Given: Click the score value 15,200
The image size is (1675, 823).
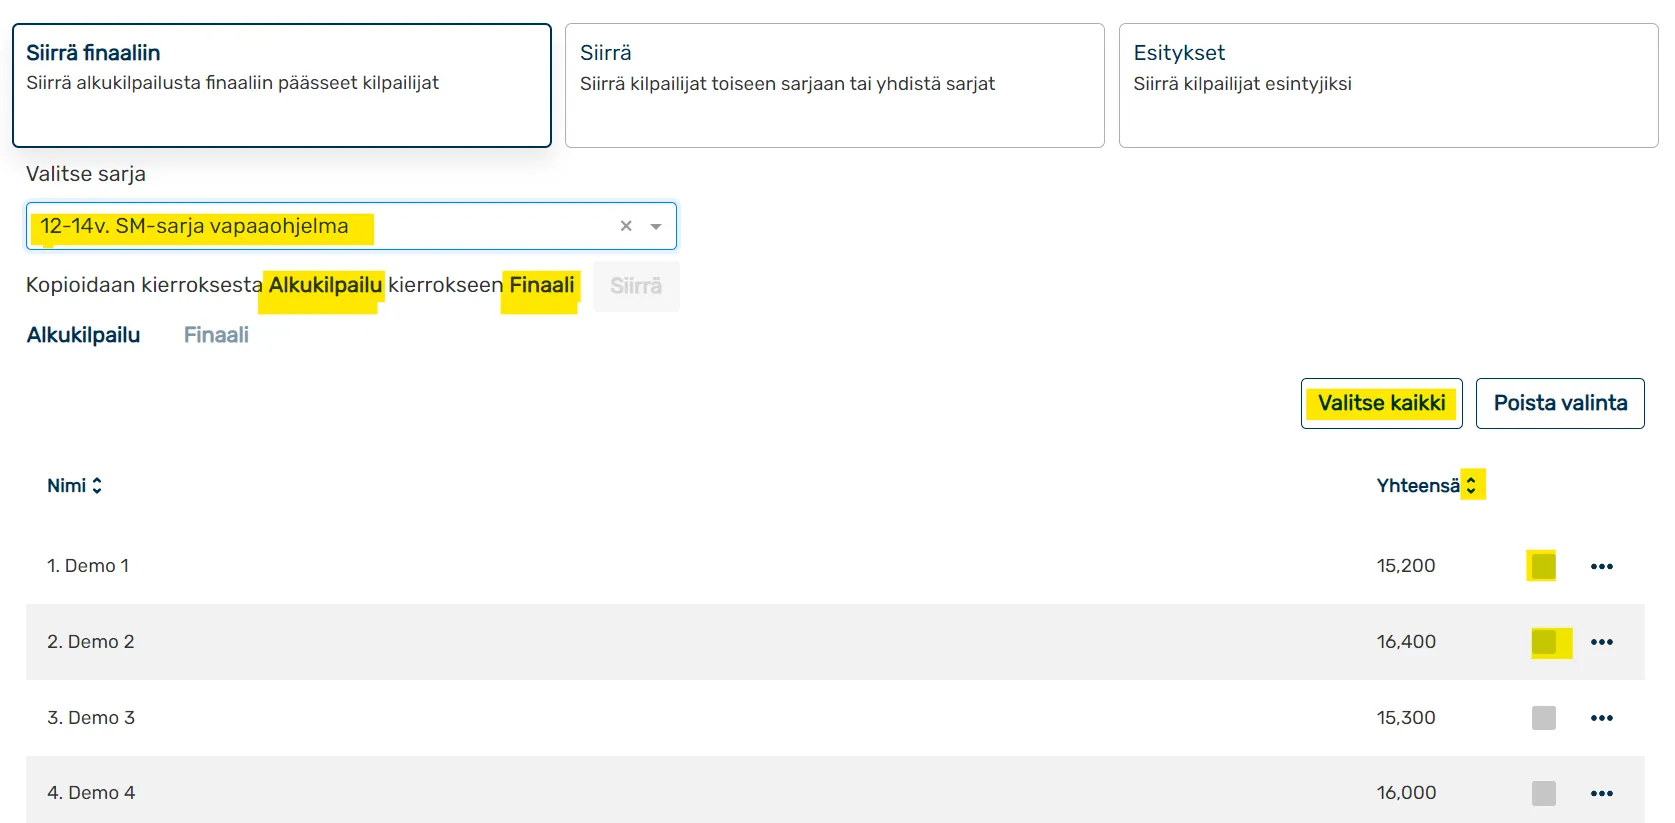Looking at the screenshot, I should (1406, 566).
